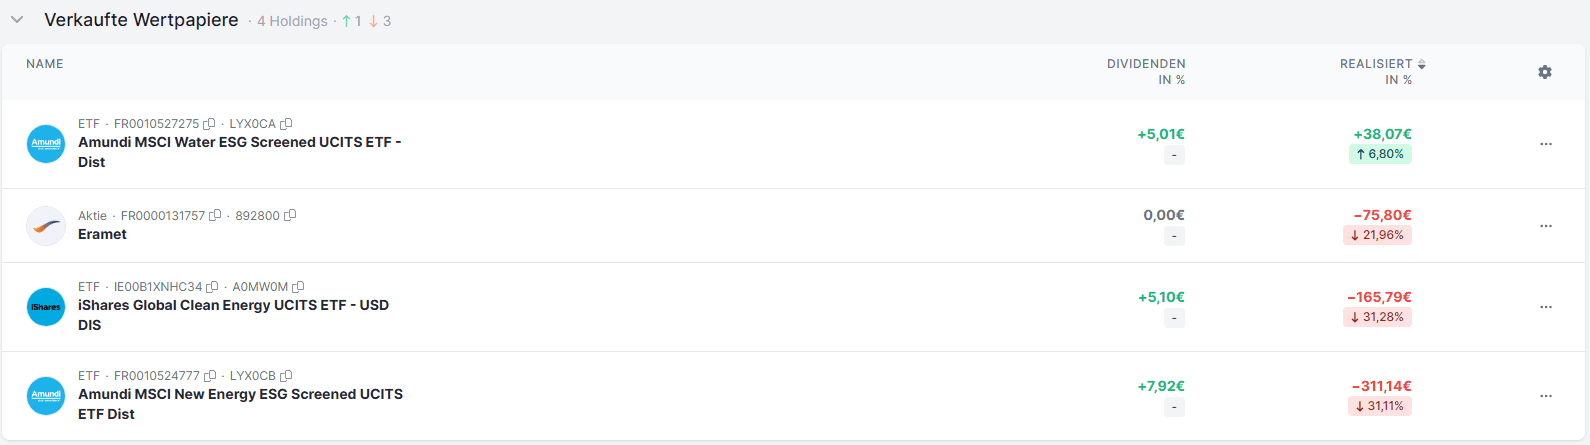Open iShares Global Clean Energy ETF

click(x=233, y=306)
